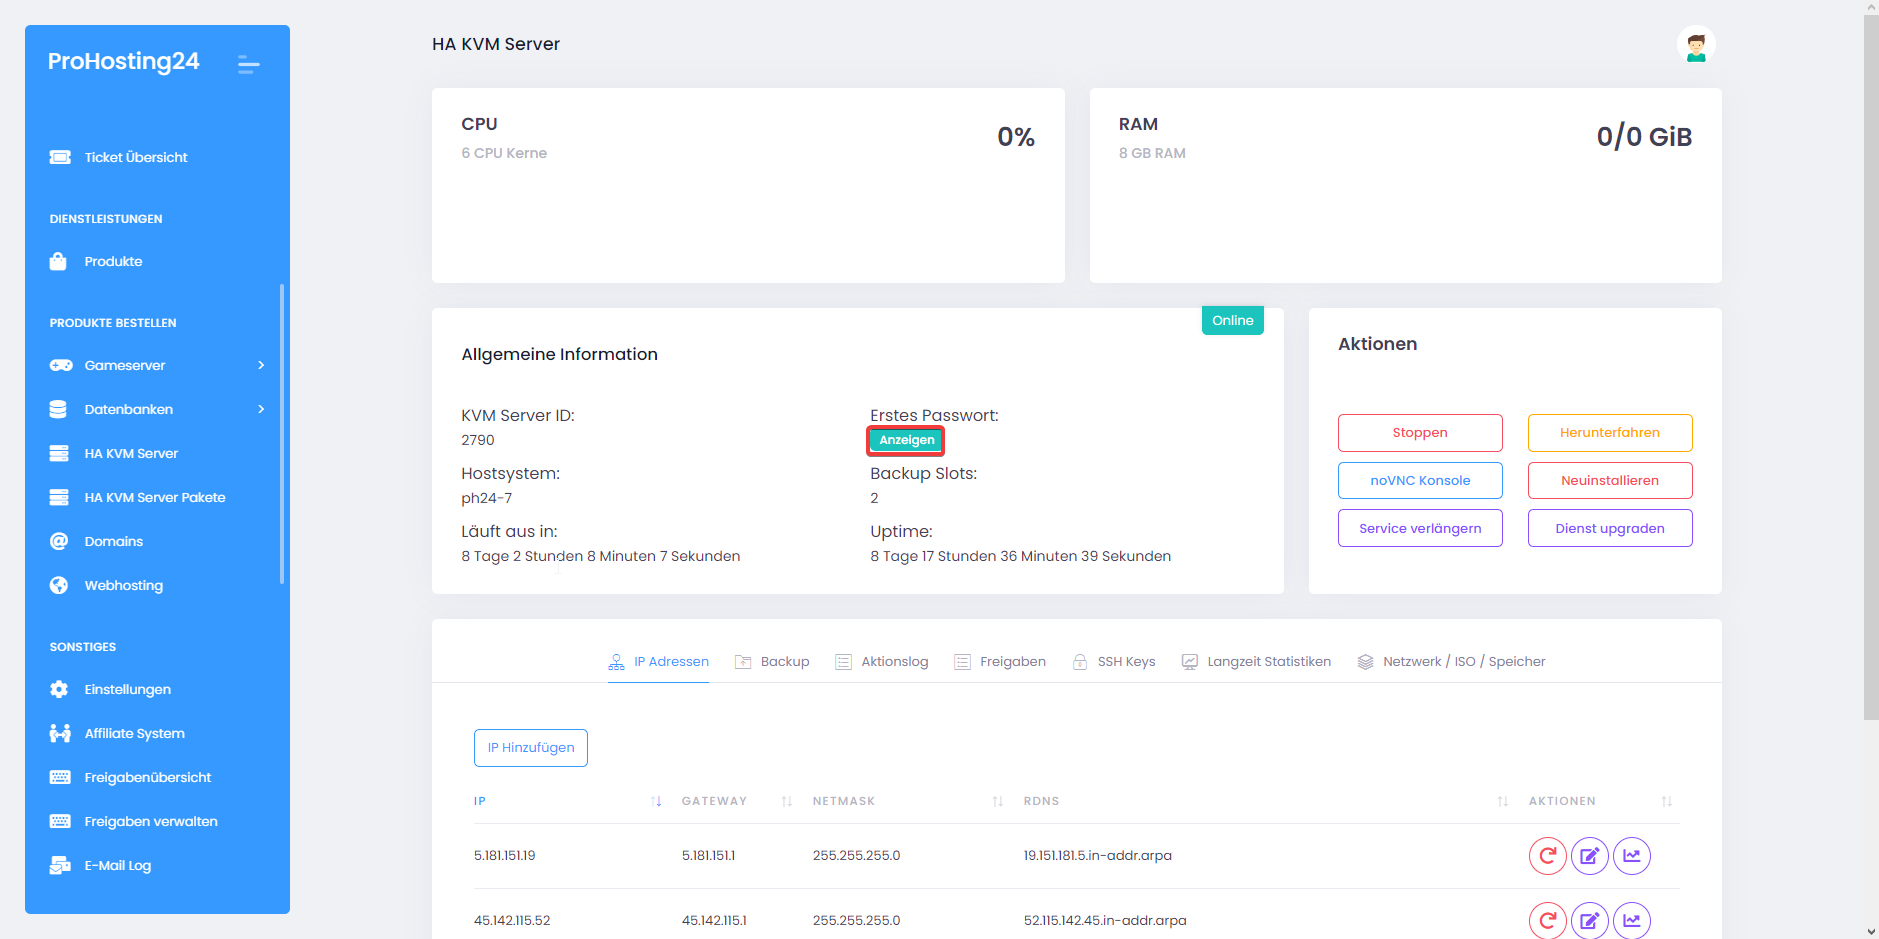
Task: Click the reload icon for IP 5.181.151.19
Action: pyautogui.click(x=1547, y=856)
